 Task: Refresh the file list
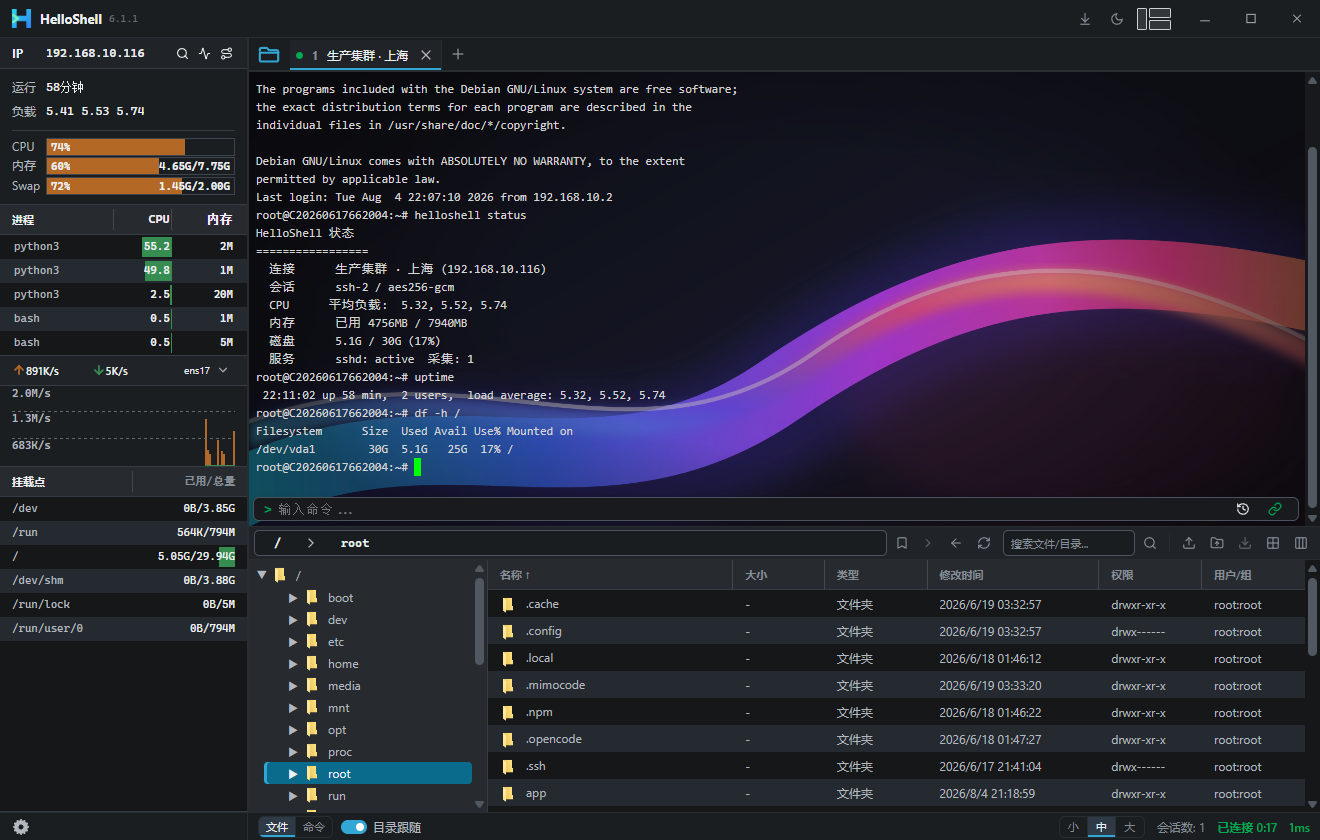(984, 543)
